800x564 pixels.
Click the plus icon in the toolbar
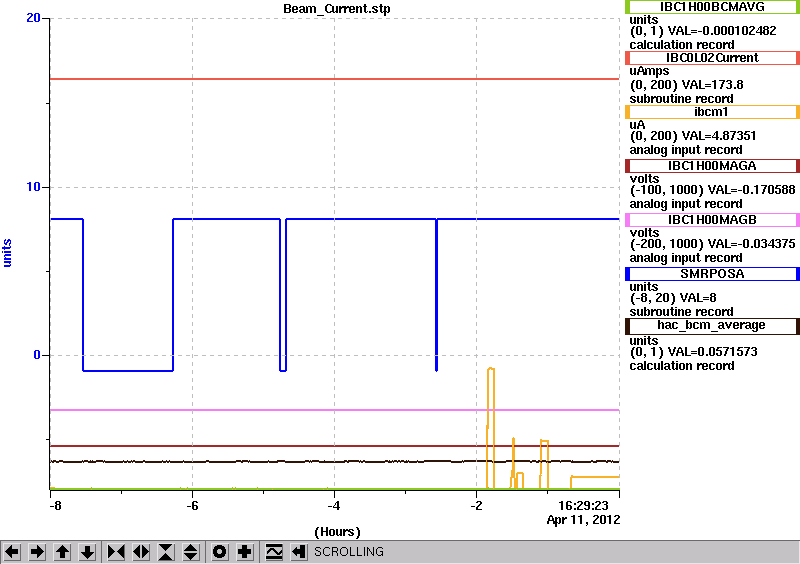click(245, 552)
